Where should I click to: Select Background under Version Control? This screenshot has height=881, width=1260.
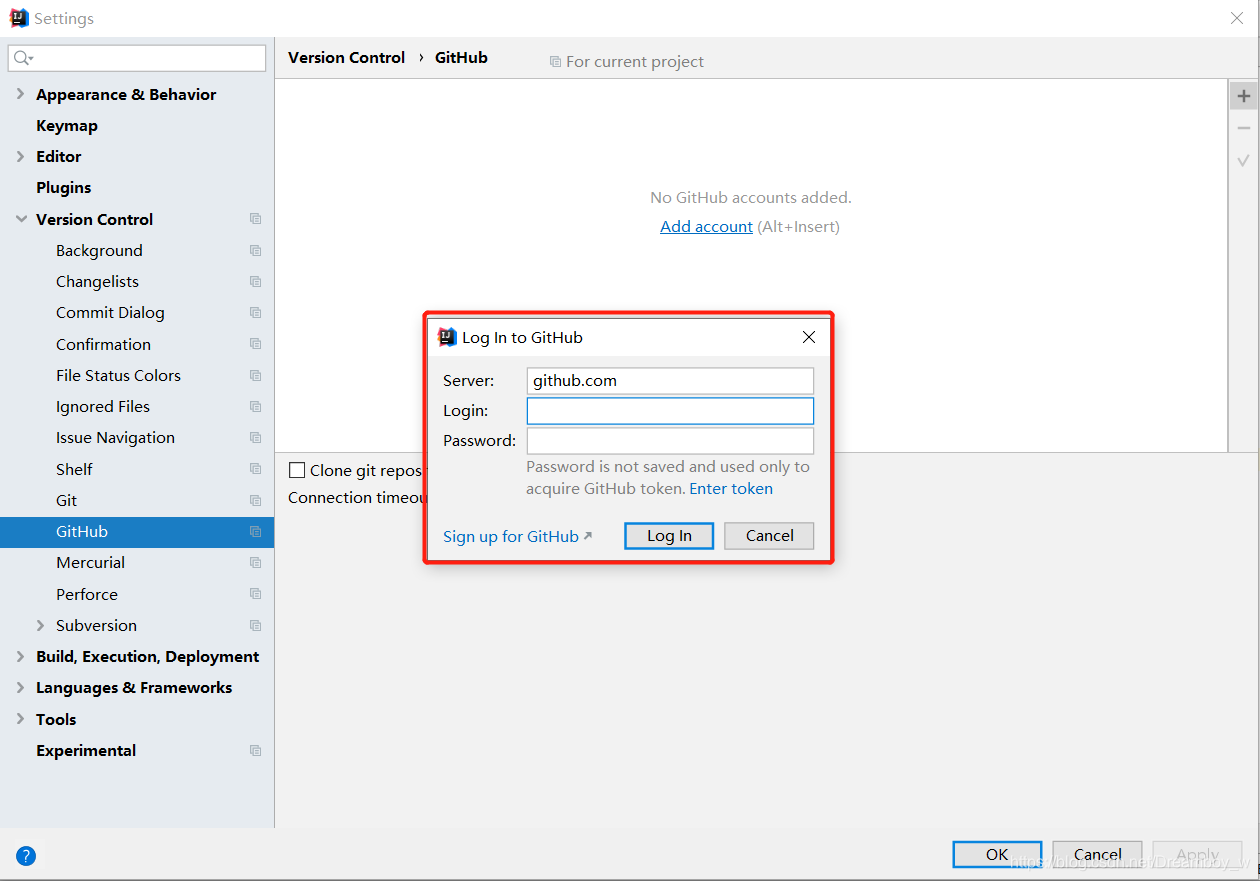pyautogui.click(x=99, y=251)
